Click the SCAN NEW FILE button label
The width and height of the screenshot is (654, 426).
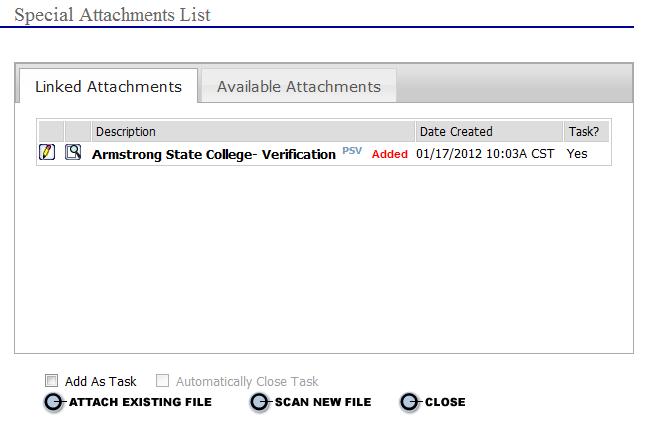[323, 402]
